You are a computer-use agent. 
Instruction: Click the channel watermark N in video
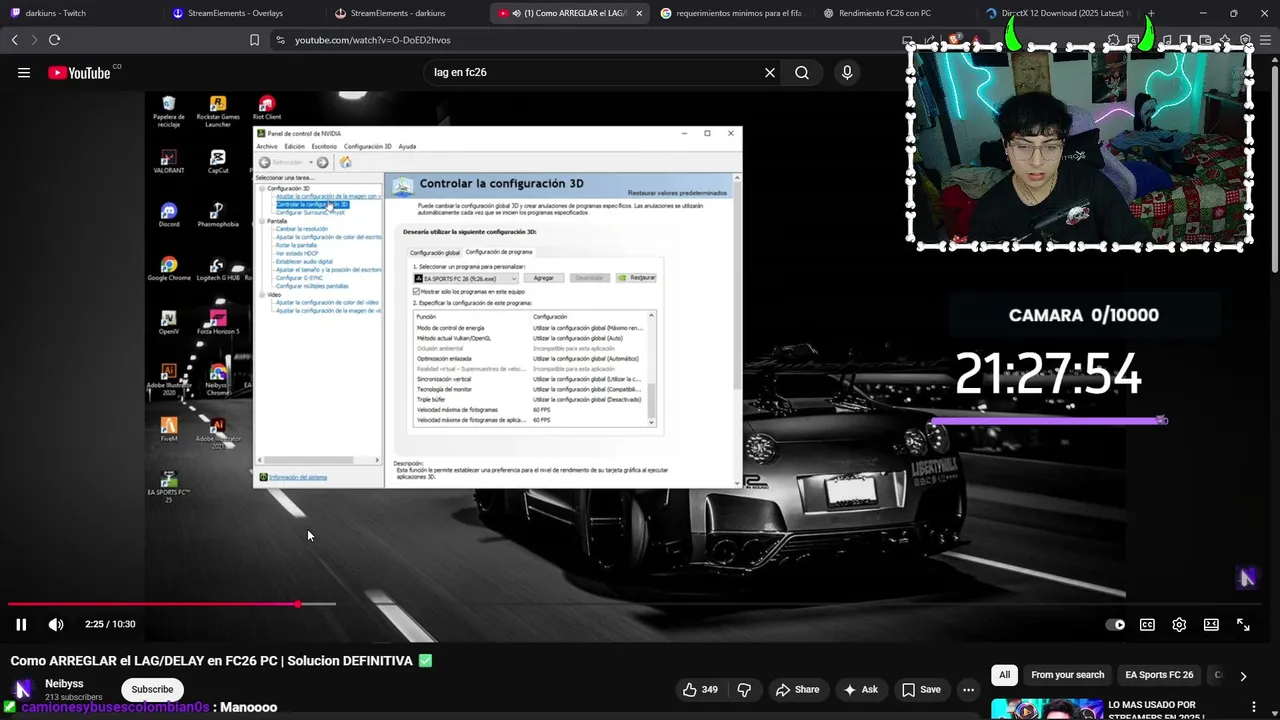coord(1247,577)
